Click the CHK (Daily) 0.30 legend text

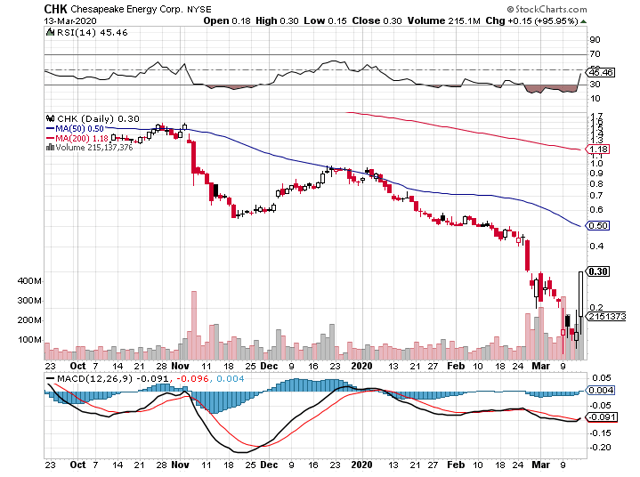click(x=98, y=119)
